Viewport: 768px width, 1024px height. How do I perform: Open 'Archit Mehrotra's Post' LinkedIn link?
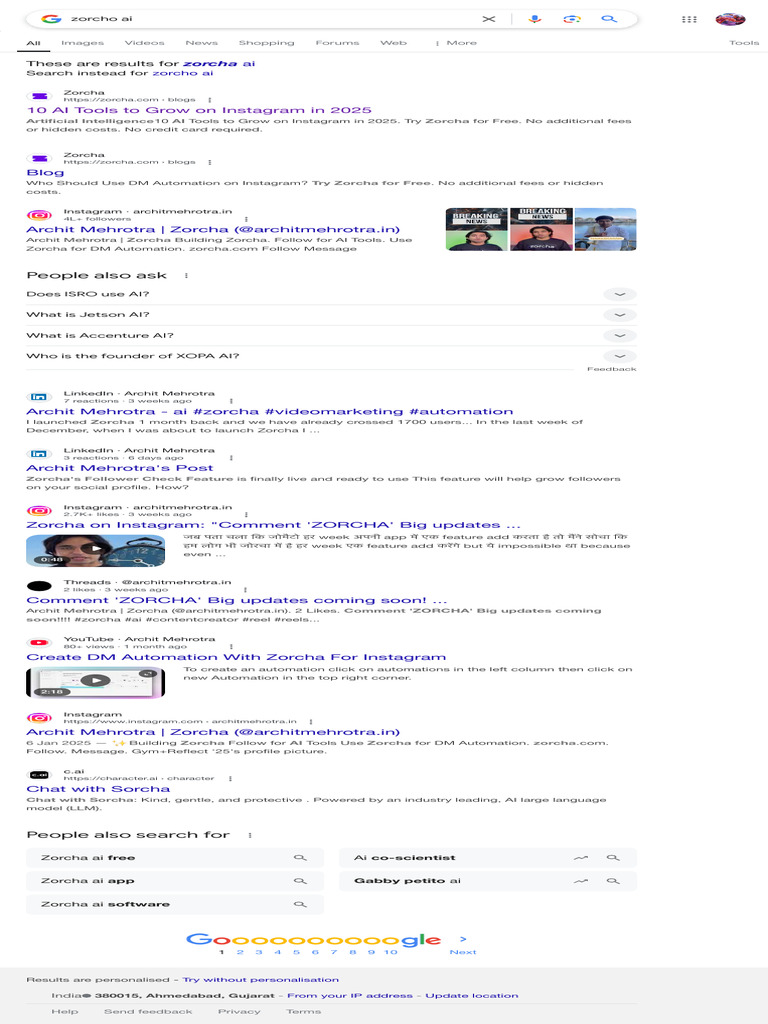coord(120,468)
